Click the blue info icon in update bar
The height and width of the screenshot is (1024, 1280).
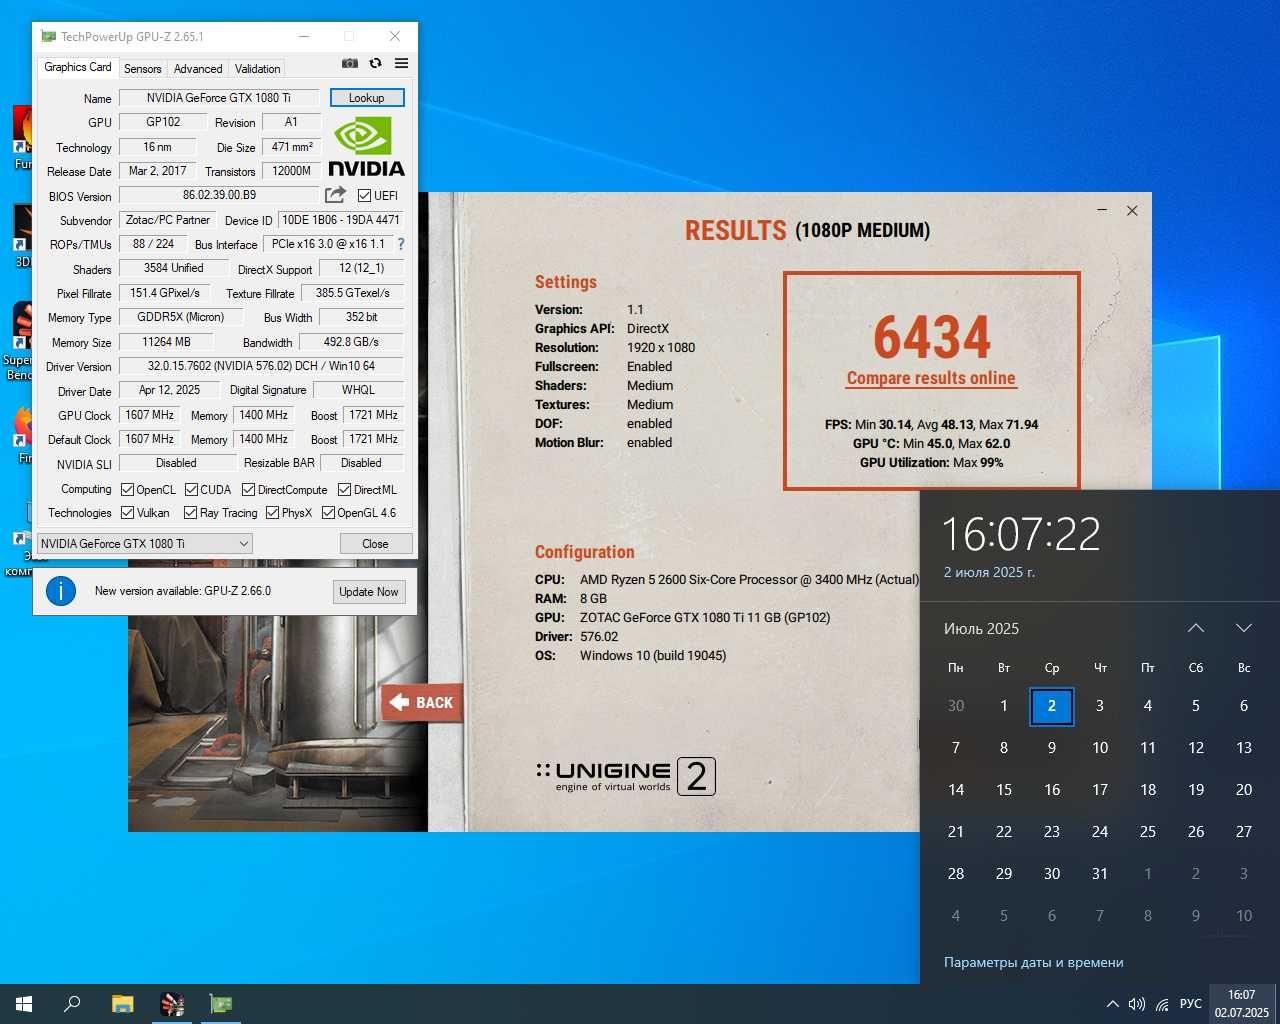pyautogui.click(x=61, y=591)
